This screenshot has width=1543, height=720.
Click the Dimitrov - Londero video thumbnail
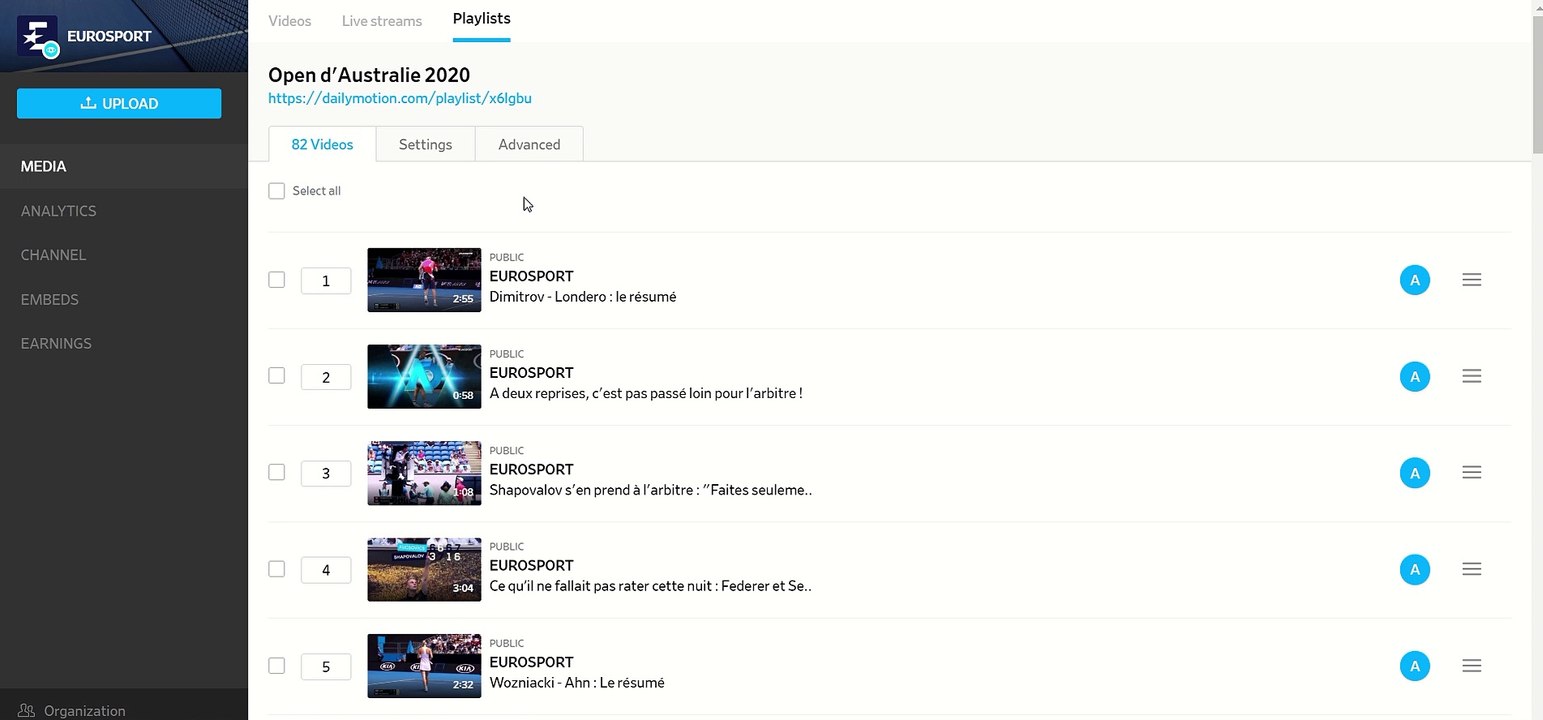tap(424, 280)
